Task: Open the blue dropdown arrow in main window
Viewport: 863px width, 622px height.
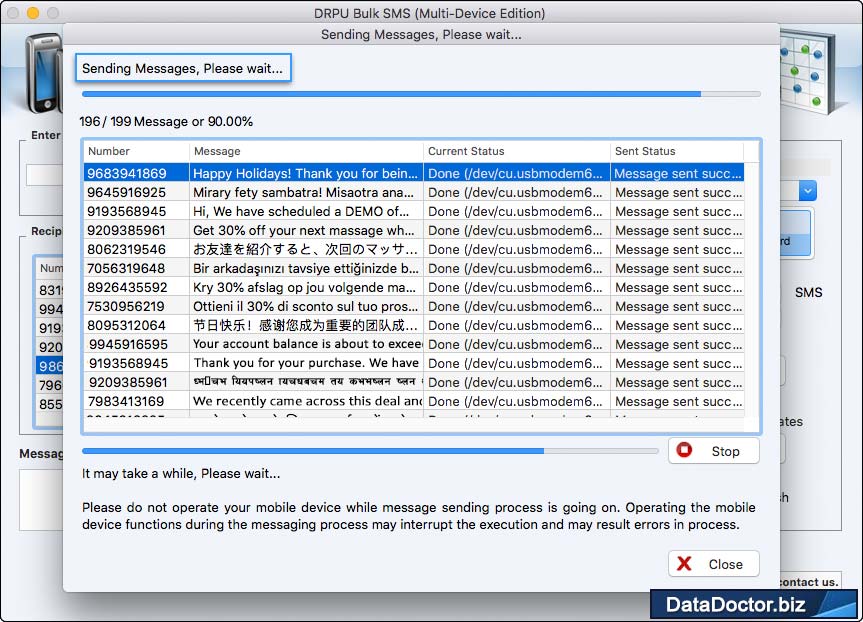Action: pyautogui.click(x=807, y=191)
